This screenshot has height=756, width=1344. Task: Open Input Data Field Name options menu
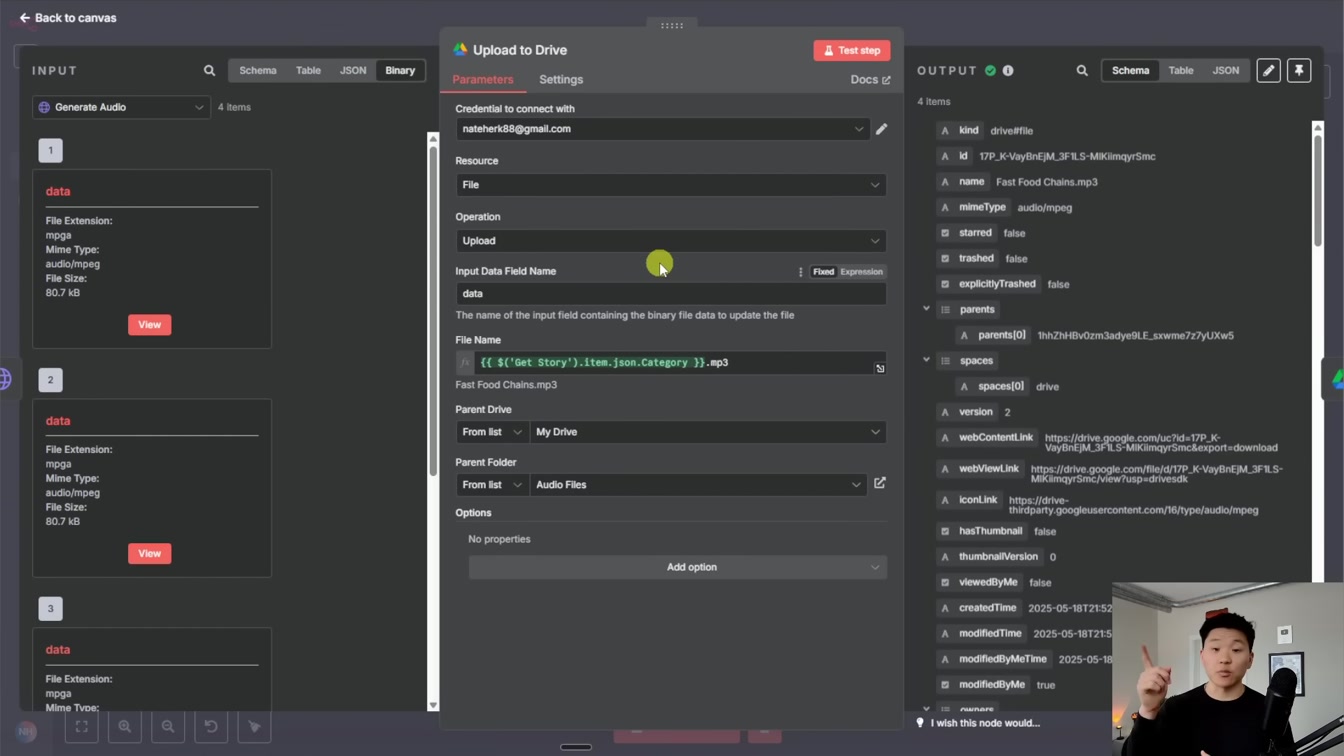pos(800,272)
